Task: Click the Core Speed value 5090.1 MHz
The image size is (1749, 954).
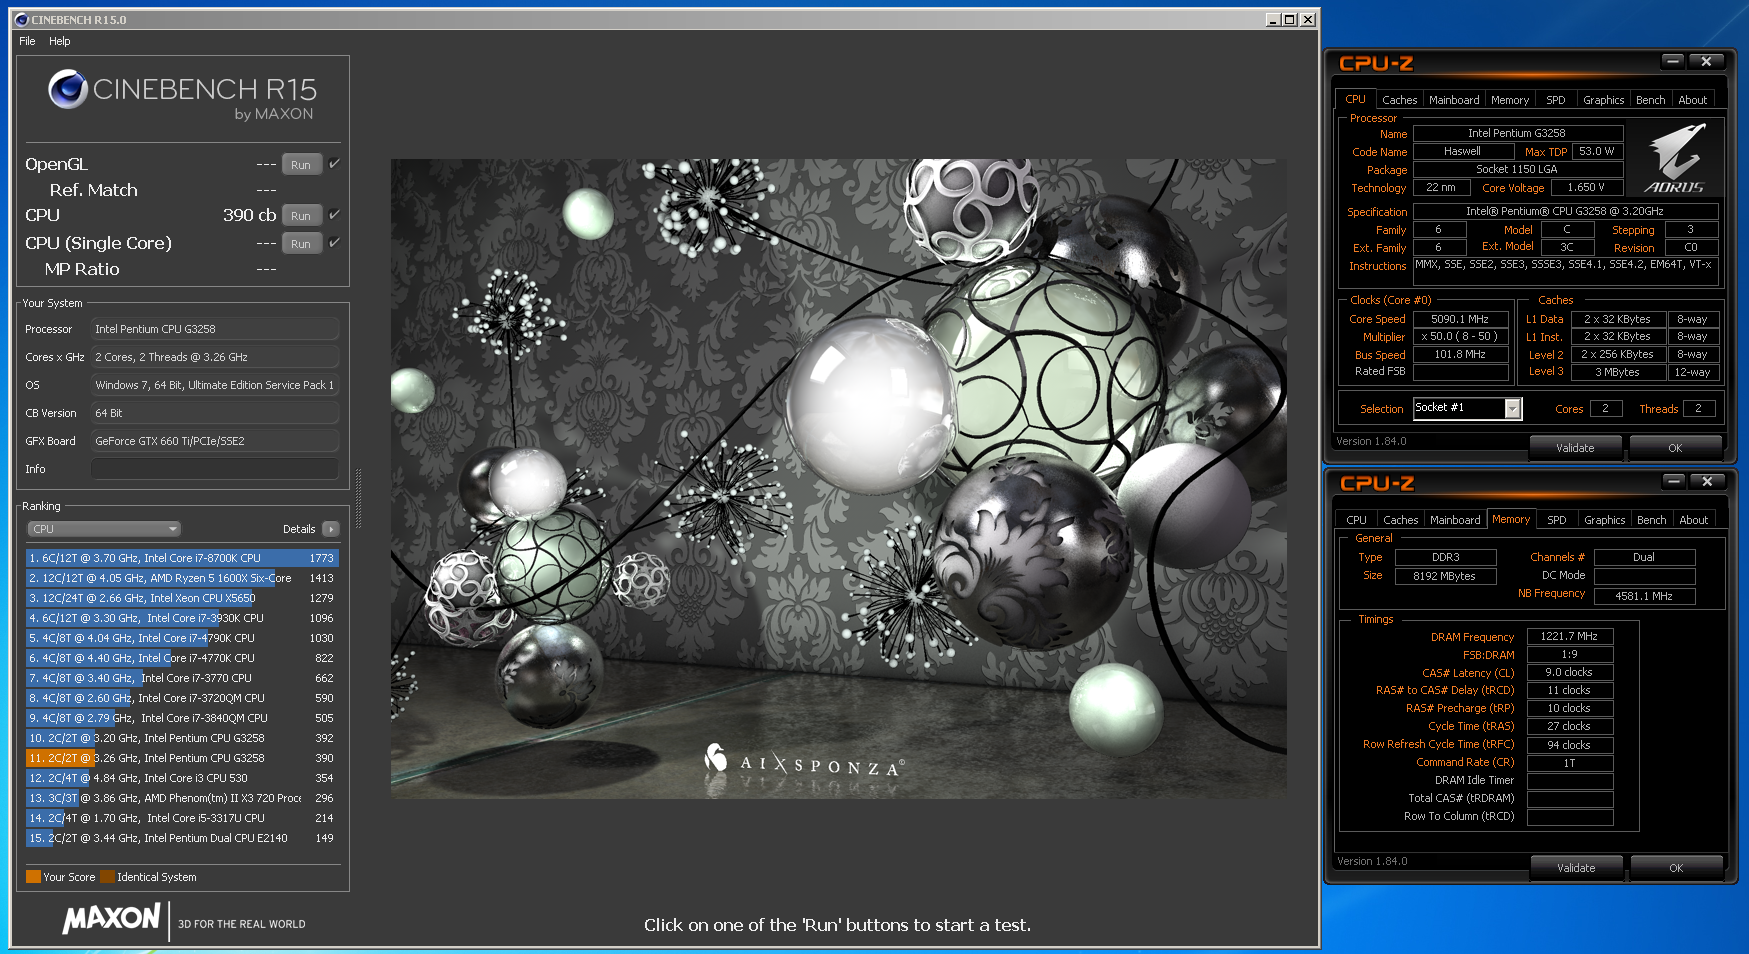Action: tap(1460, 319)
